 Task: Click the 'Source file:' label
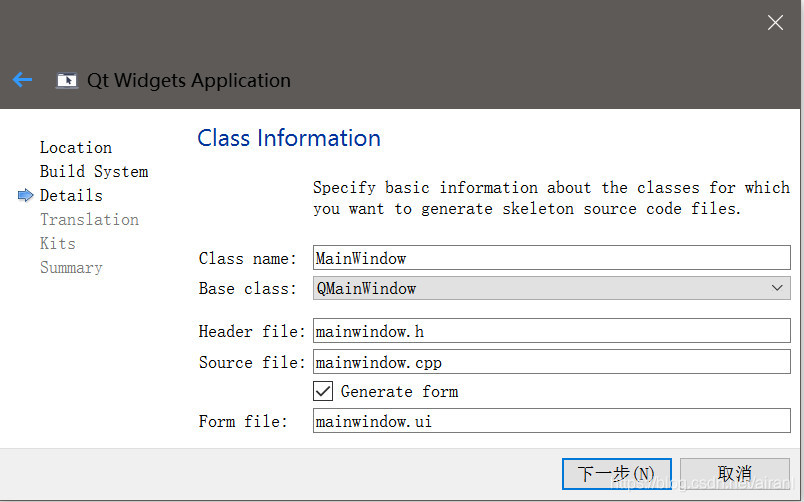click(x=252, y=363)
